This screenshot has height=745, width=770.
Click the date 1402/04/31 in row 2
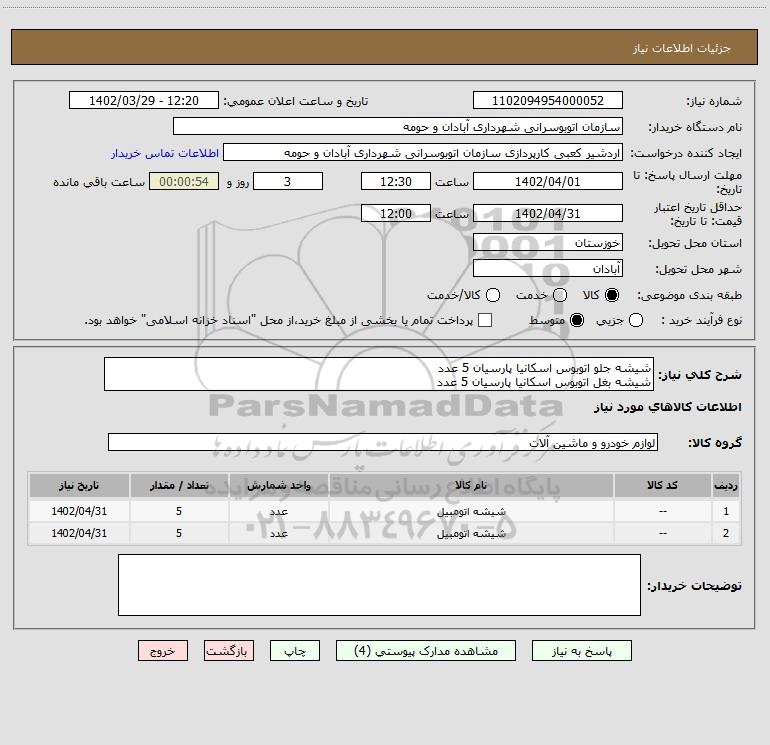[79, 533]
